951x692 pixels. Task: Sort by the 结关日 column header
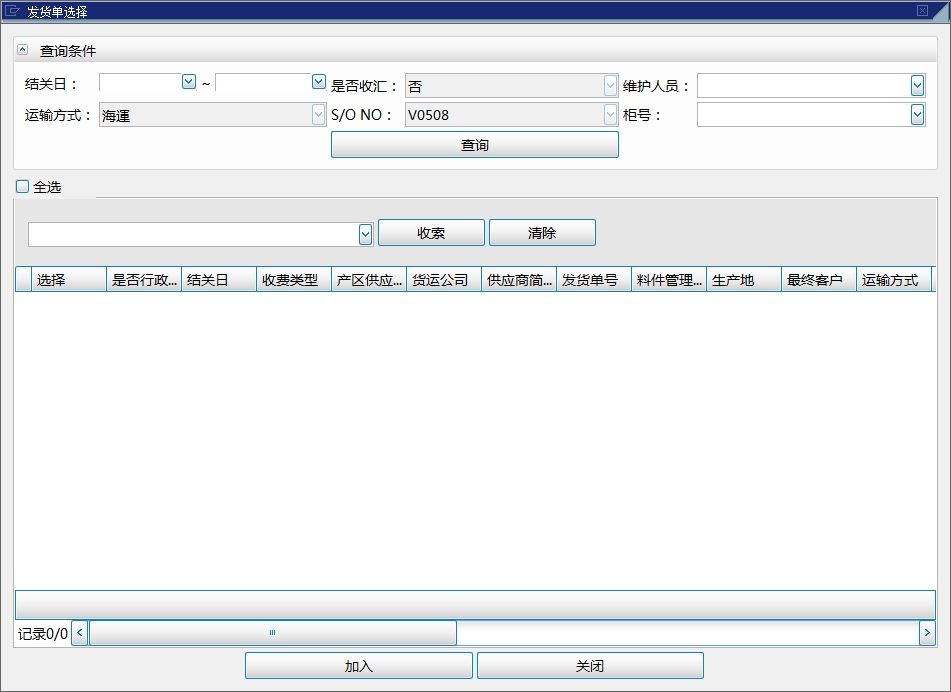pos(218,280)
